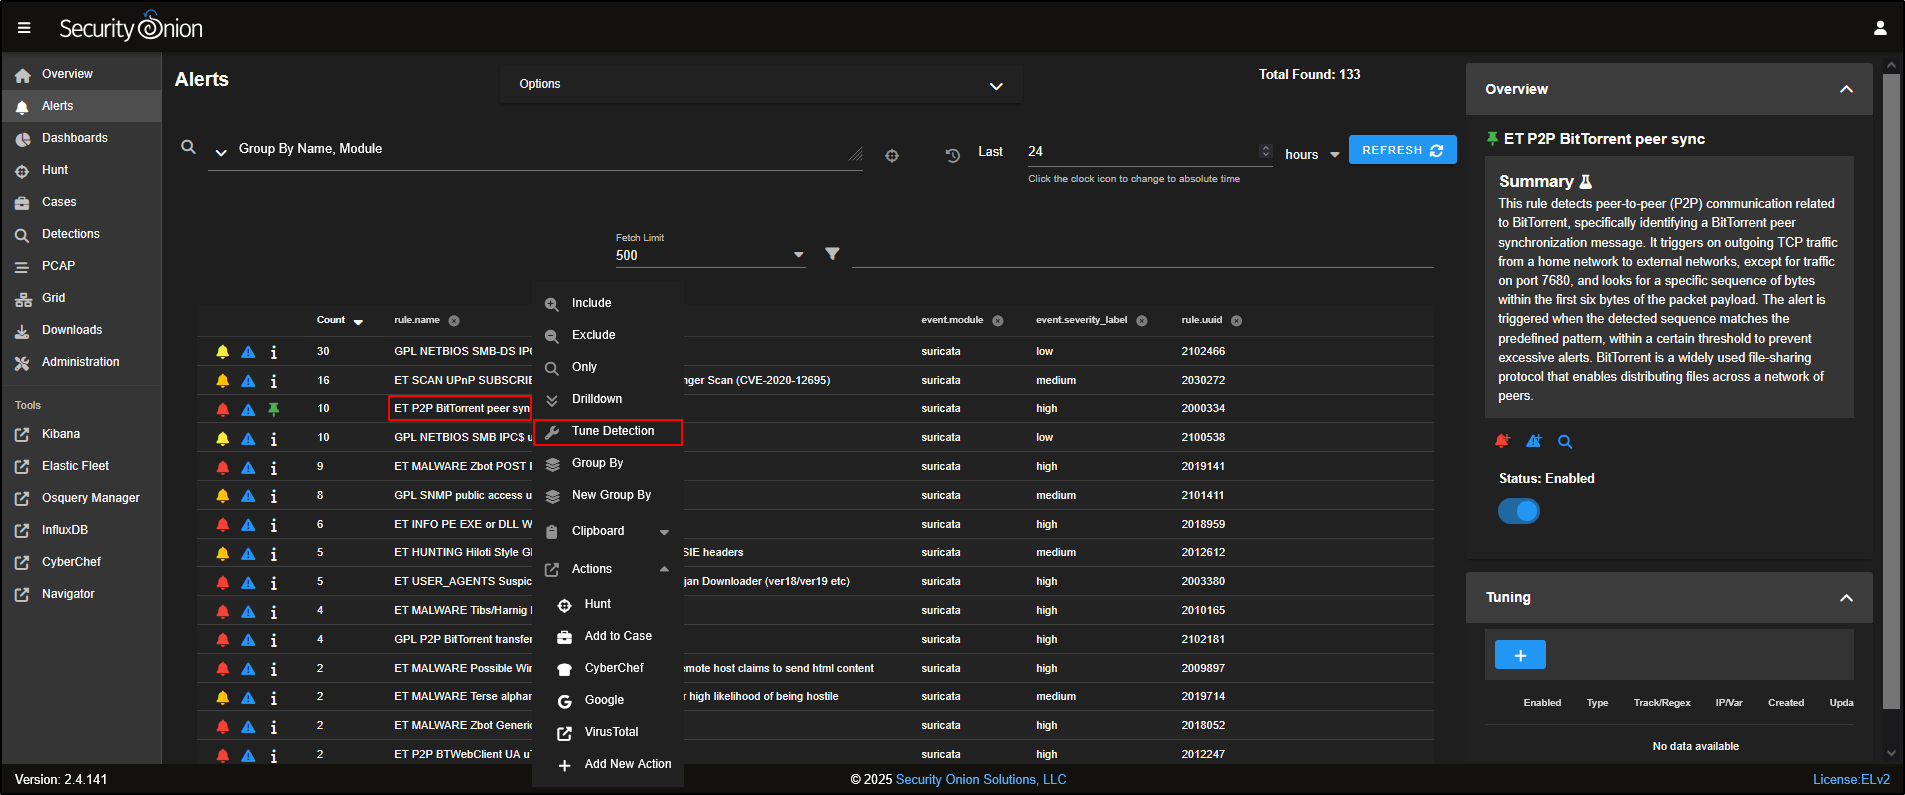Acknowledge the GPL NETBIOS SMB-DS alert bell
1905x795 pixels.
(223, 352)
